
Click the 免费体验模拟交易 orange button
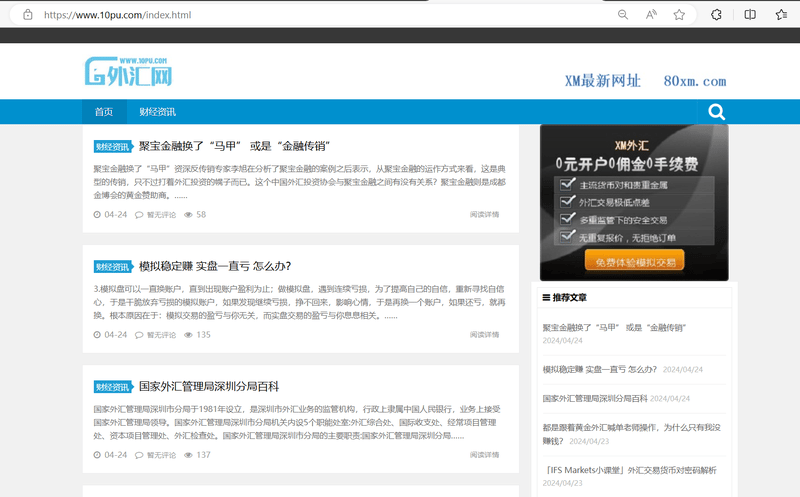pyautogui.click(x=635, y=262)
